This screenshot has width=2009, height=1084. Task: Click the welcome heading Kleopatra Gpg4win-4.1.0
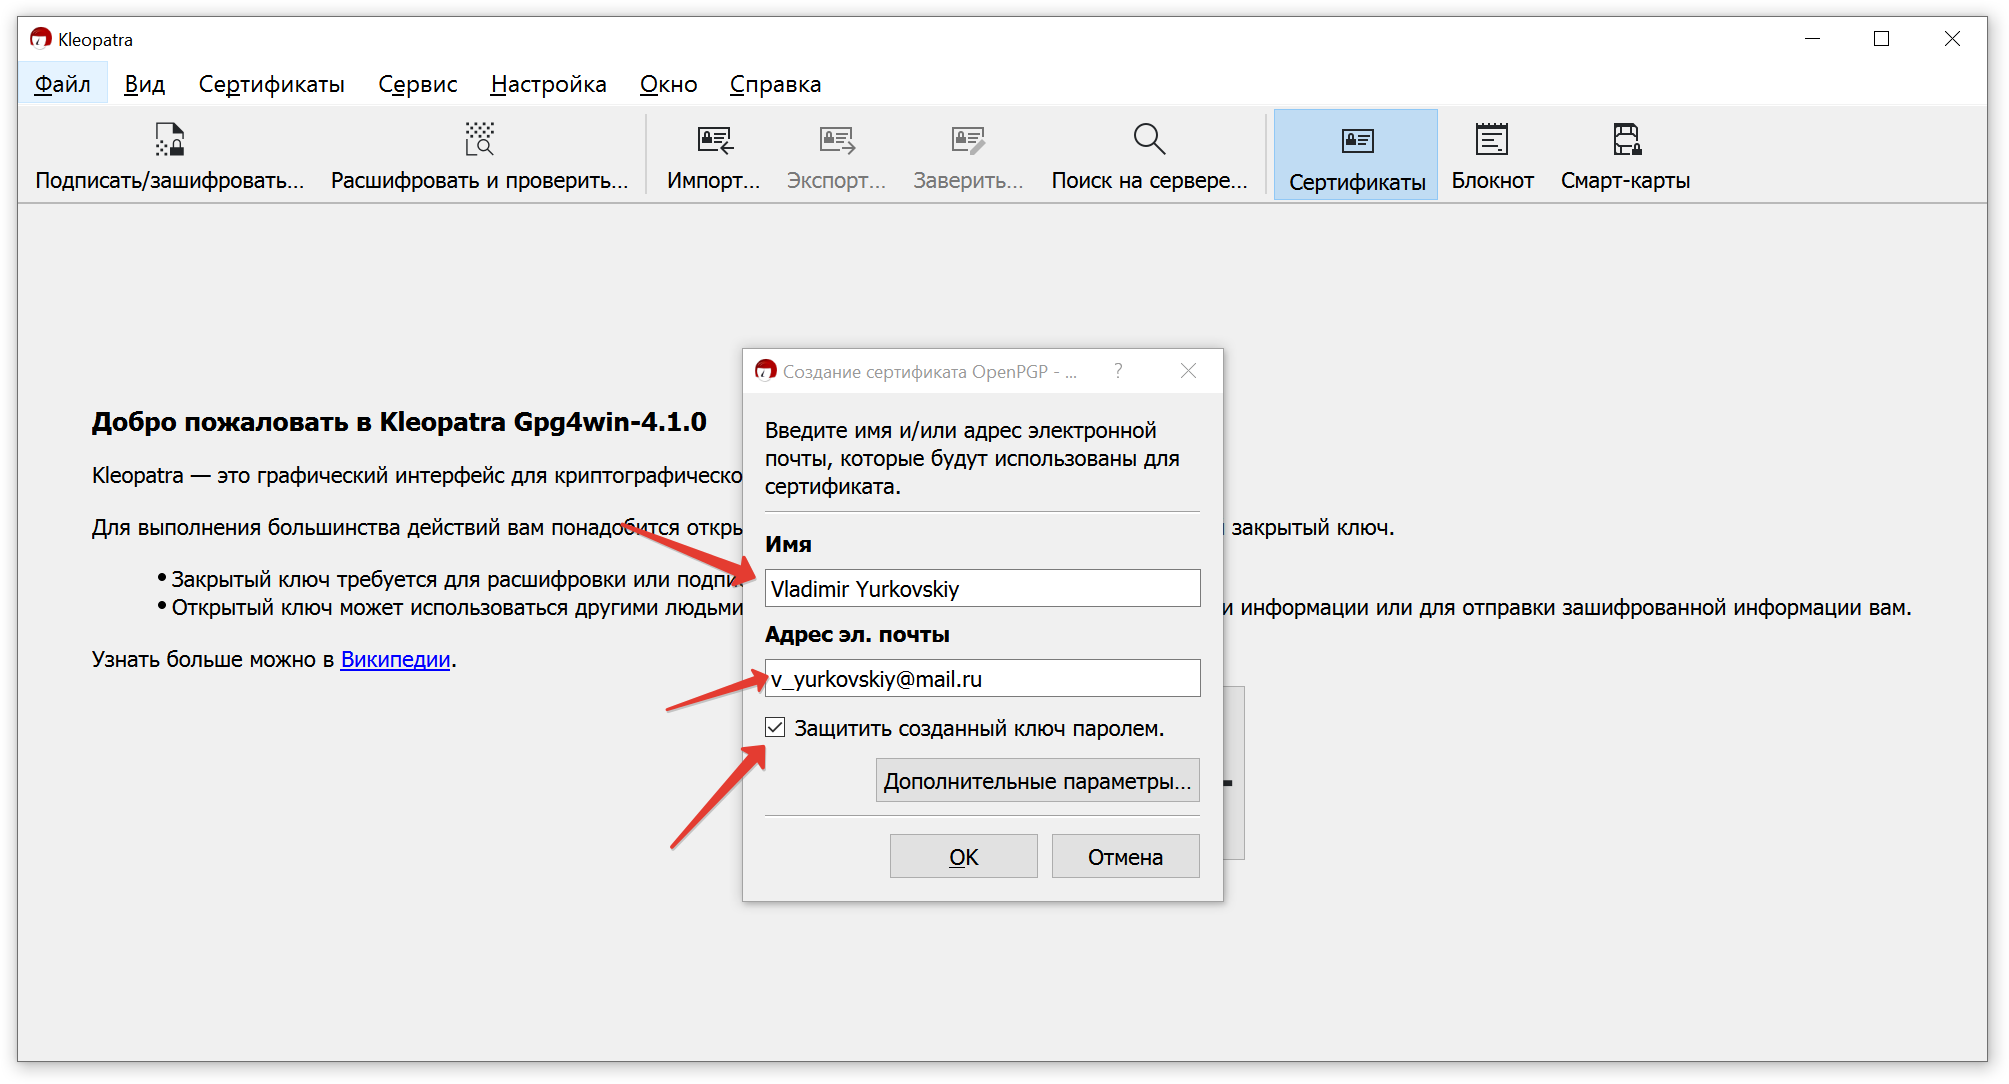tap(399, 422)
